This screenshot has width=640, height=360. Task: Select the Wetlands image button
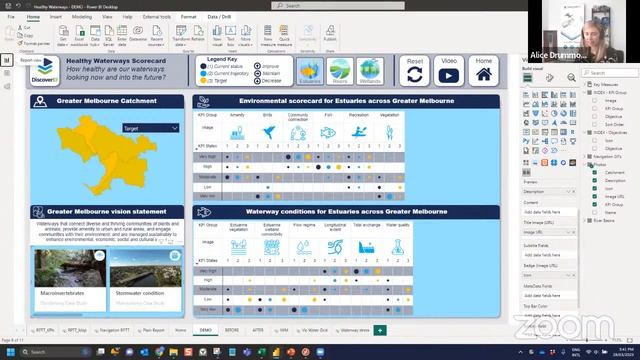[370, 71]
